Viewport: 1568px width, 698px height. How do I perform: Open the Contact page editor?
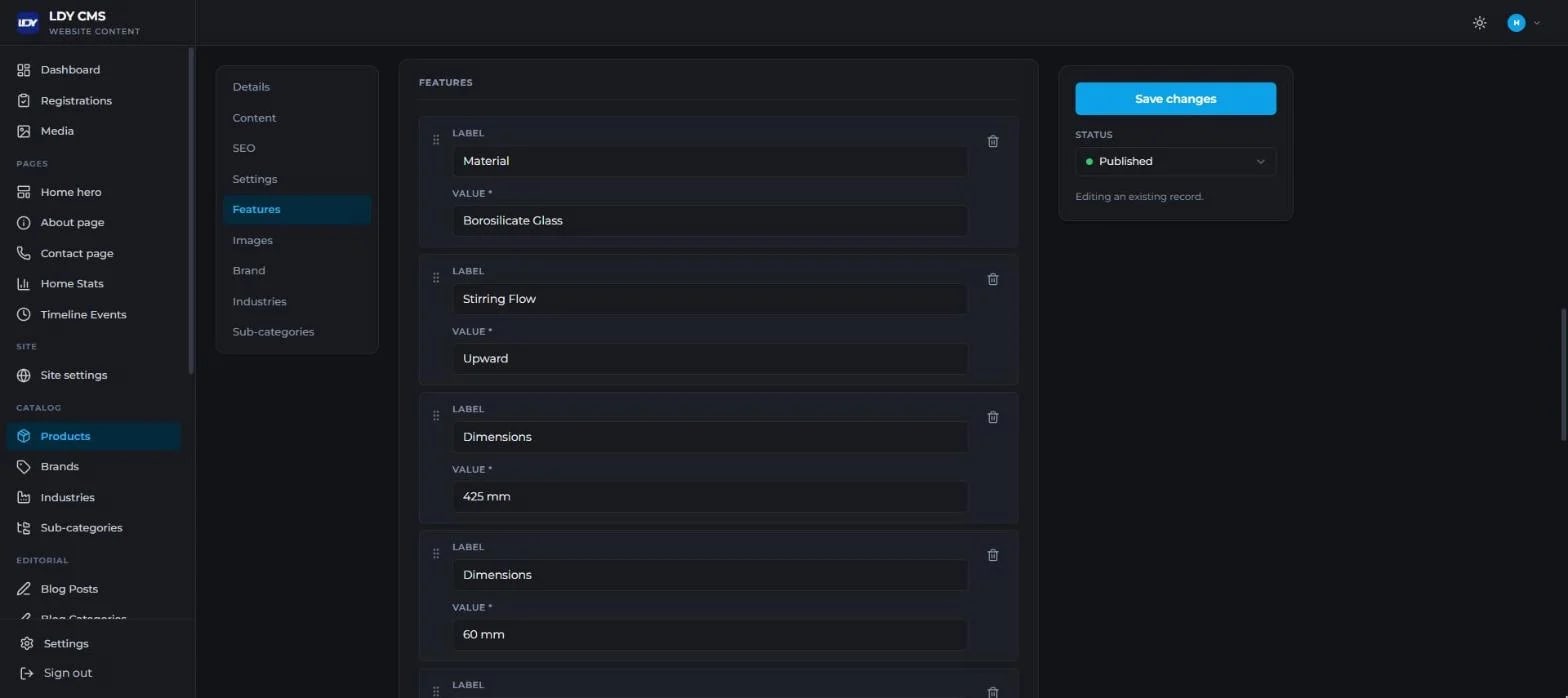point(94,254)
